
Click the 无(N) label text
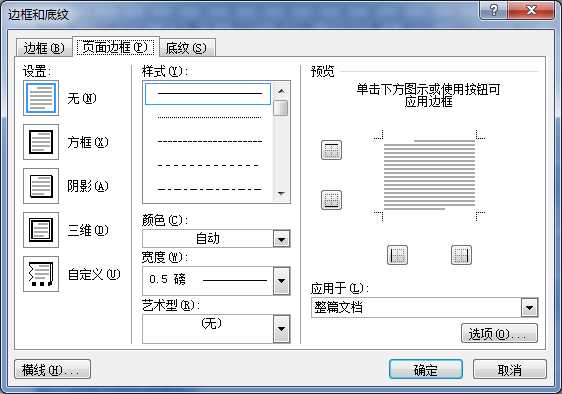coord(82,98)
